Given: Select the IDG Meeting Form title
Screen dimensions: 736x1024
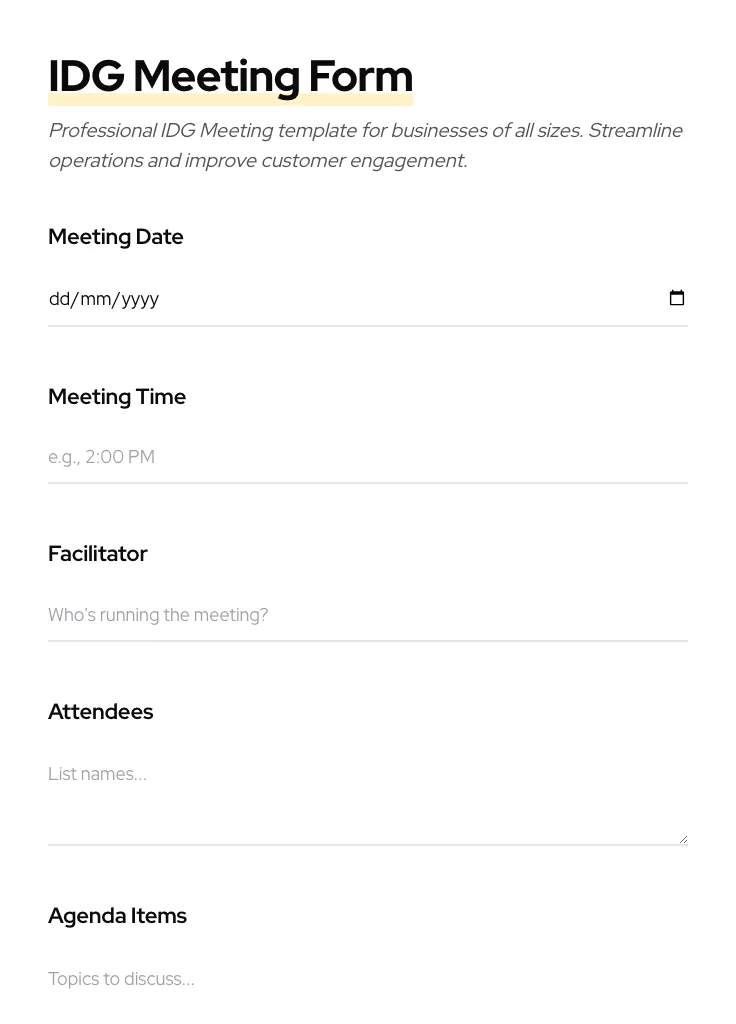Looking at the screenshot, I should (230, 75).
